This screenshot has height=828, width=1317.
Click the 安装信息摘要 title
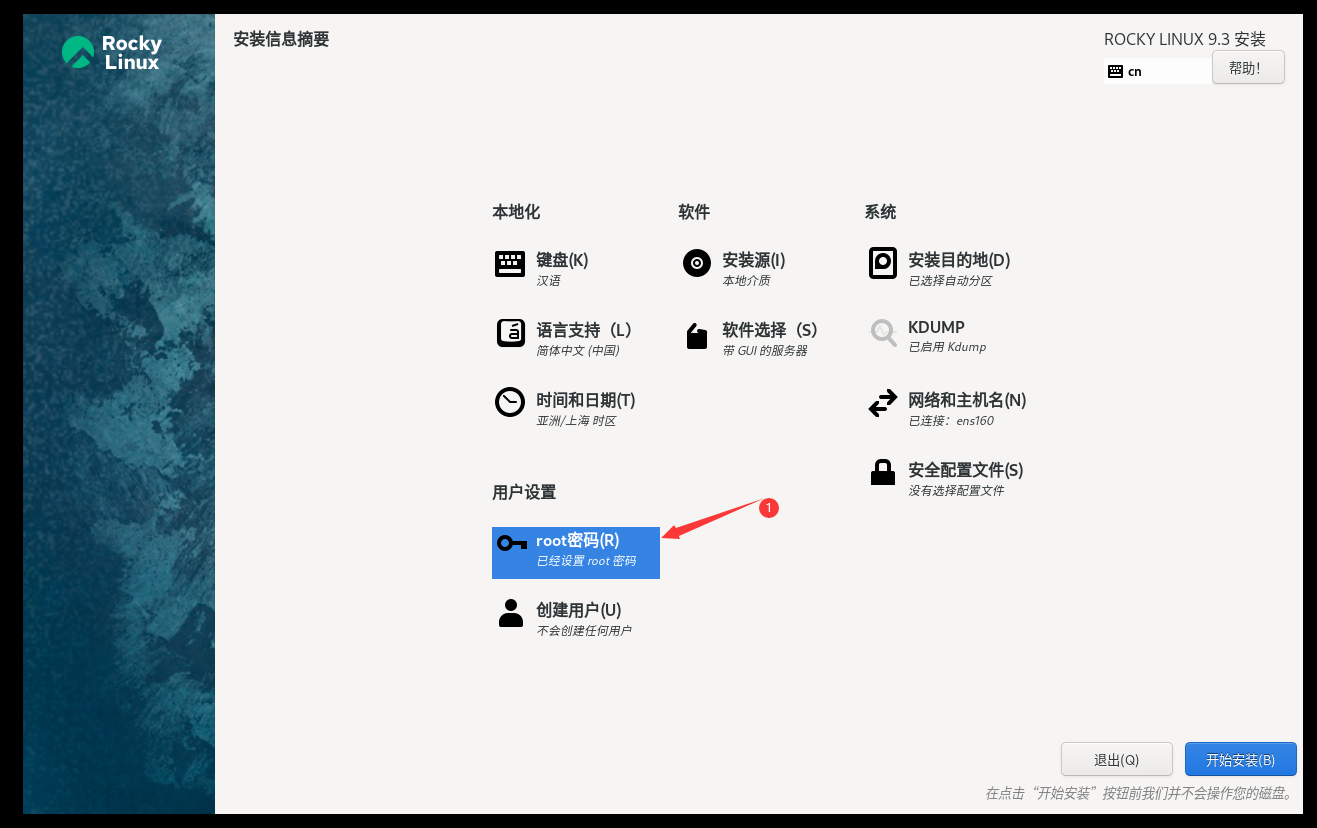(x=281, y=39)
